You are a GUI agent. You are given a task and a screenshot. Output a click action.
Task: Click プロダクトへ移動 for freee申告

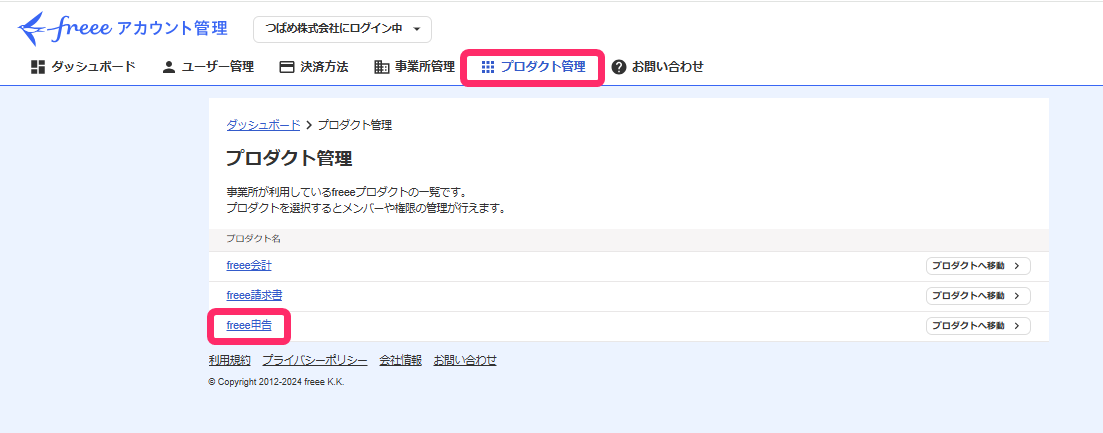[x=978, y=325]
